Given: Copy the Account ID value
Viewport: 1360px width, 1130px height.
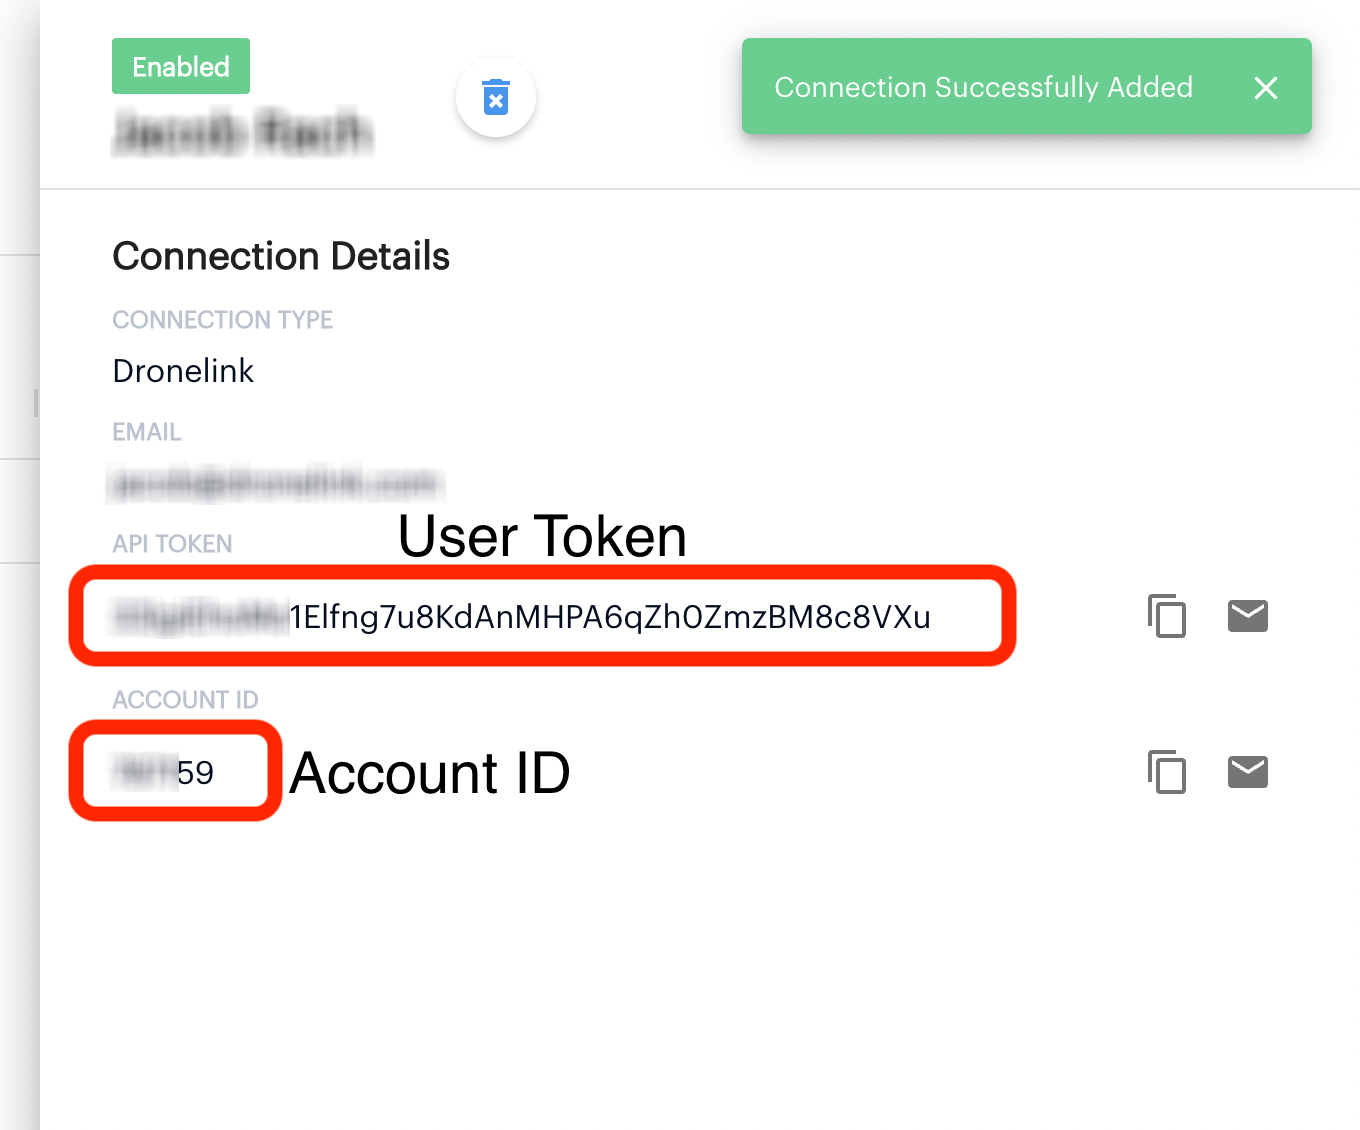Looking at the screenshot, I should pos(1167,771).
